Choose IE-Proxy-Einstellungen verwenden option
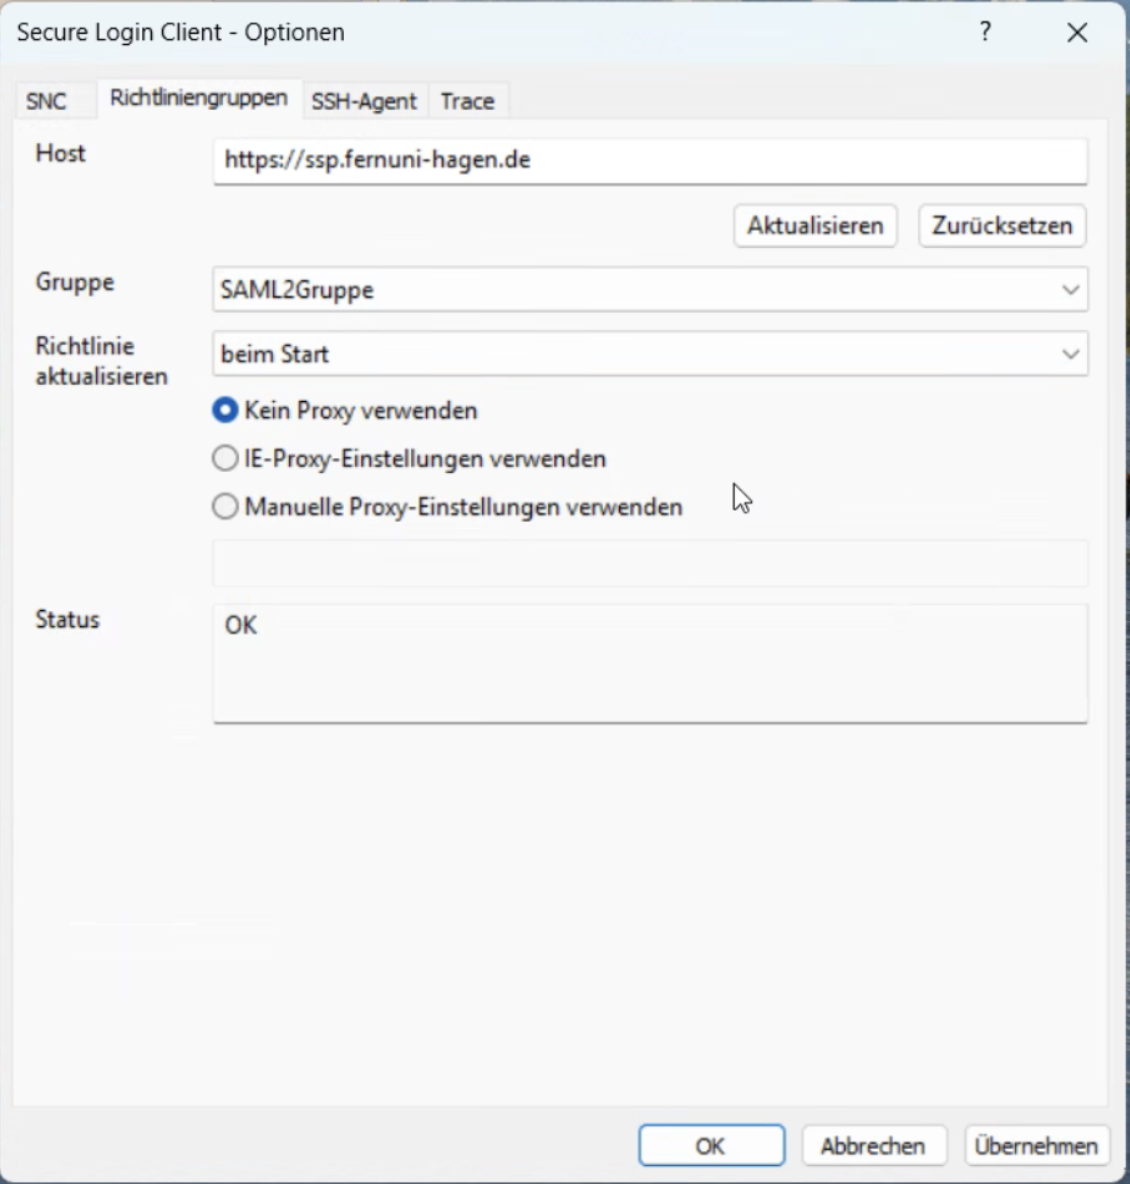Image resolution: width=1130 pixels, height=1184 pixels. [x=226, y=459]
